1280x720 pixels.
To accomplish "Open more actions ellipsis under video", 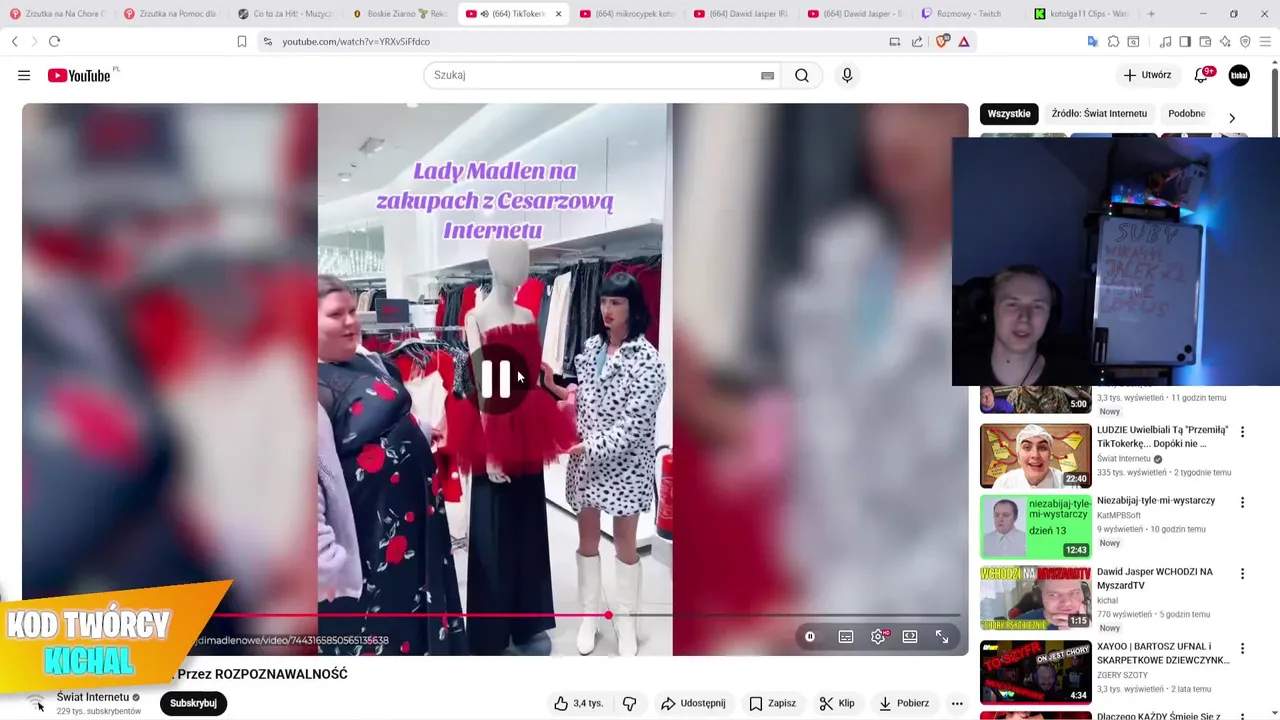I will point(957,703).
